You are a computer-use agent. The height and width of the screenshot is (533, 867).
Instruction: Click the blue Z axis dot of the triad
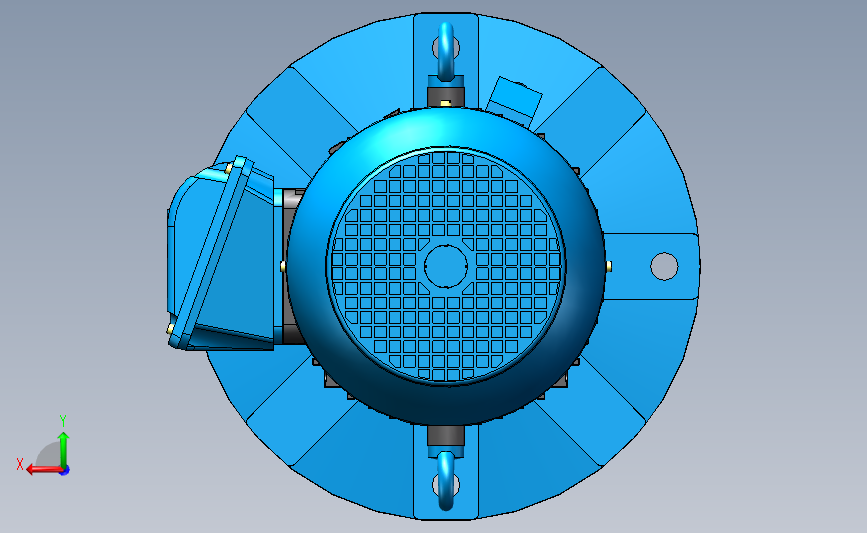[65, 471]
